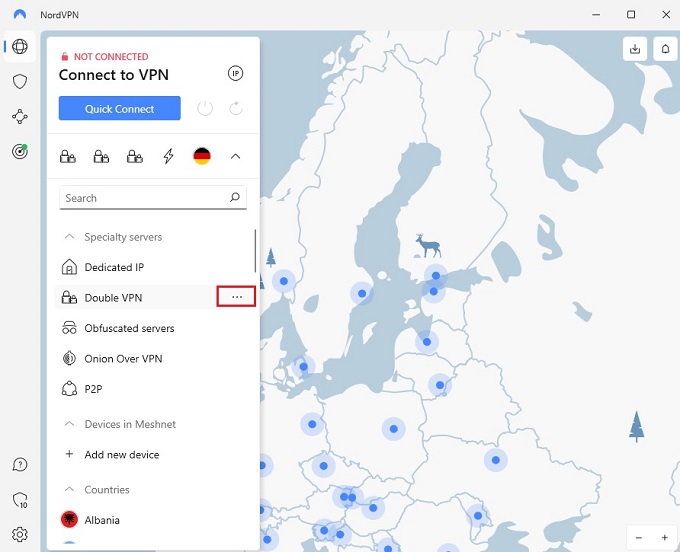Open Double VPN more options menu

(x=237, y=297)
